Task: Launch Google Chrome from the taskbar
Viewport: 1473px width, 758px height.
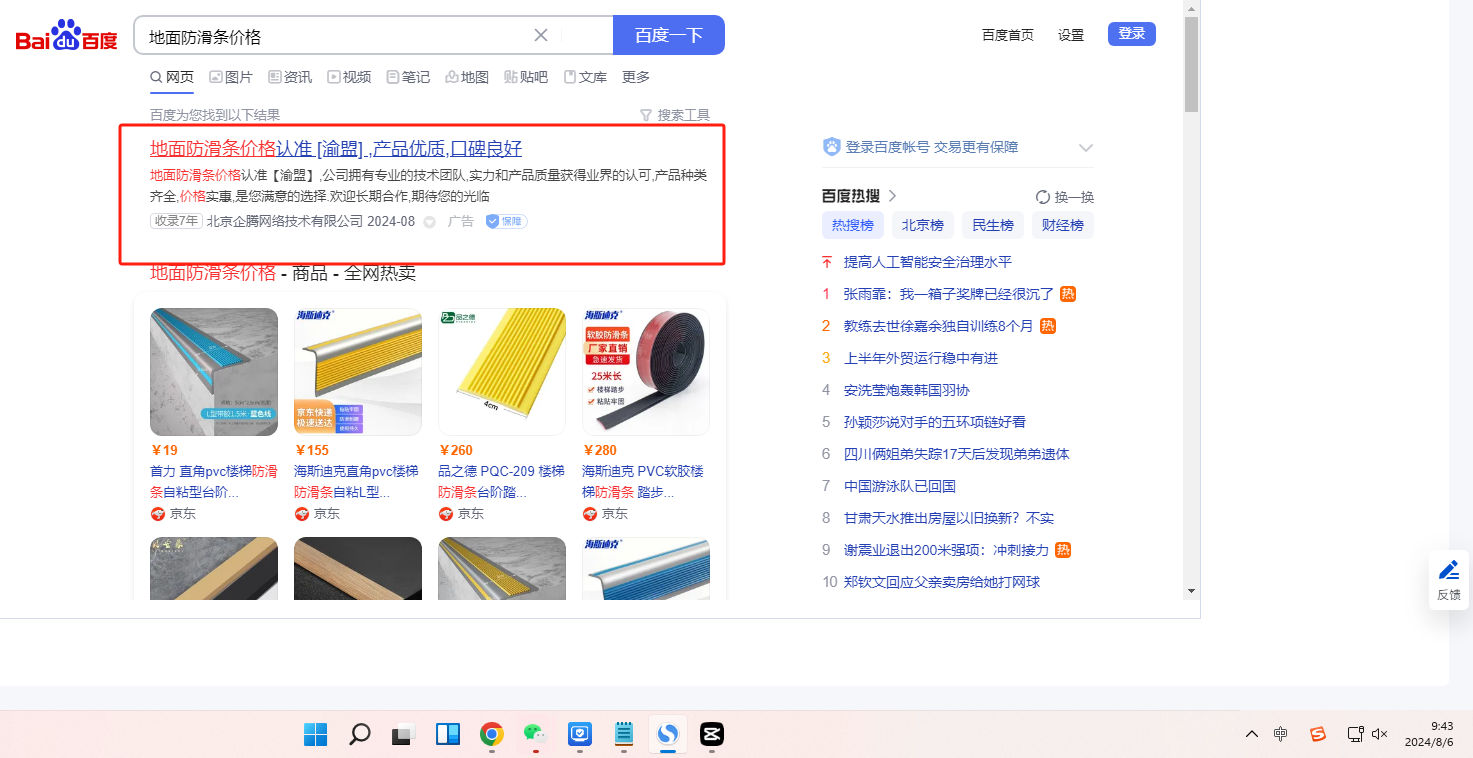Action: click(491, 734)
